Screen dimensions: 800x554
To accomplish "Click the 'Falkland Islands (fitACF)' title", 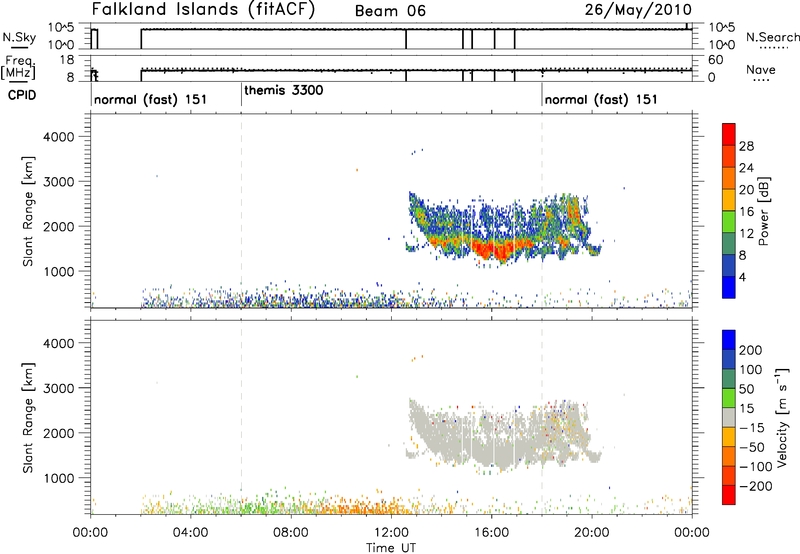I will 203,9.
